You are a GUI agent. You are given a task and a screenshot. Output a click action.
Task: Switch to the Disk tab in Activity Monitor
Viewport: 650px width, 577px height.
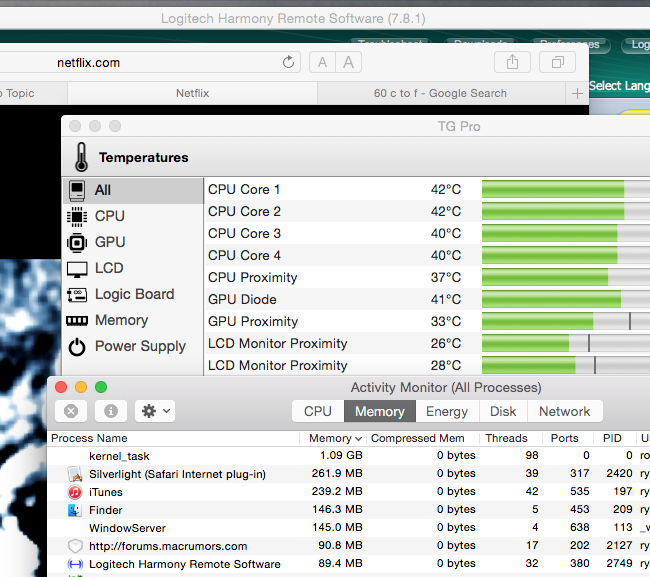point(503,411)
